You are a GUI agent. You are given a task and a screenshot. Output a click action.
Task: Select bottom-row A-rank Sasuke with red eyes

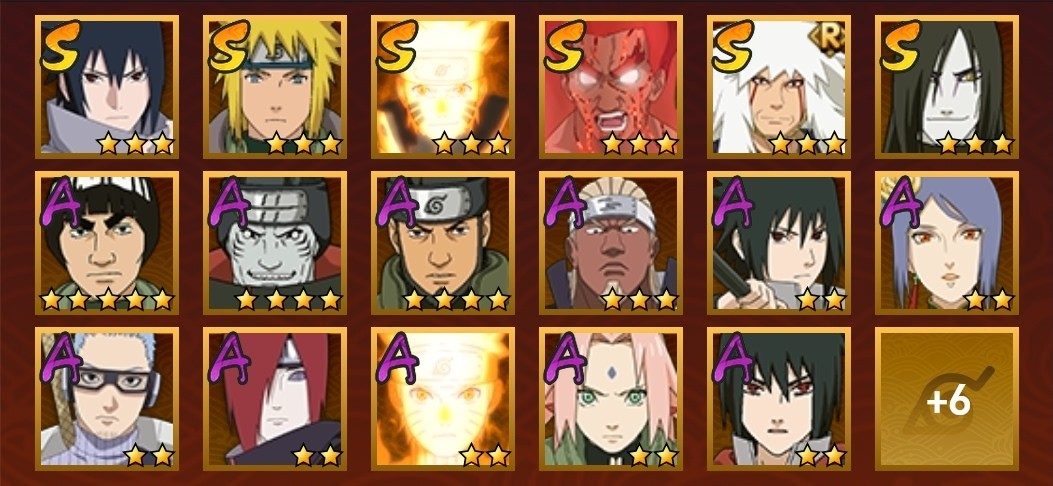778,399
